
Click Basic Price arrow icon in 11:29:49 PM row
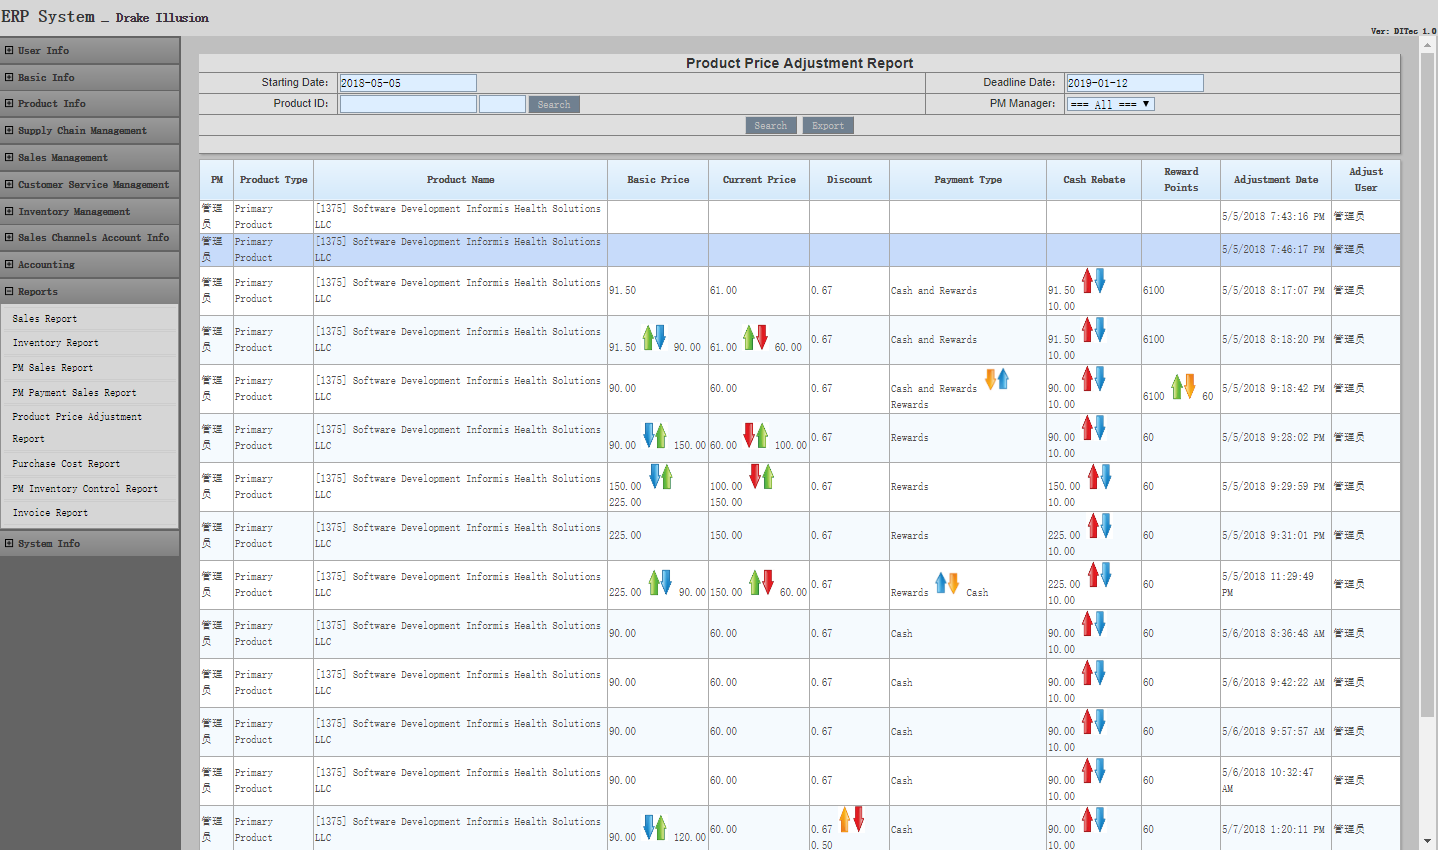pos(660,582)
